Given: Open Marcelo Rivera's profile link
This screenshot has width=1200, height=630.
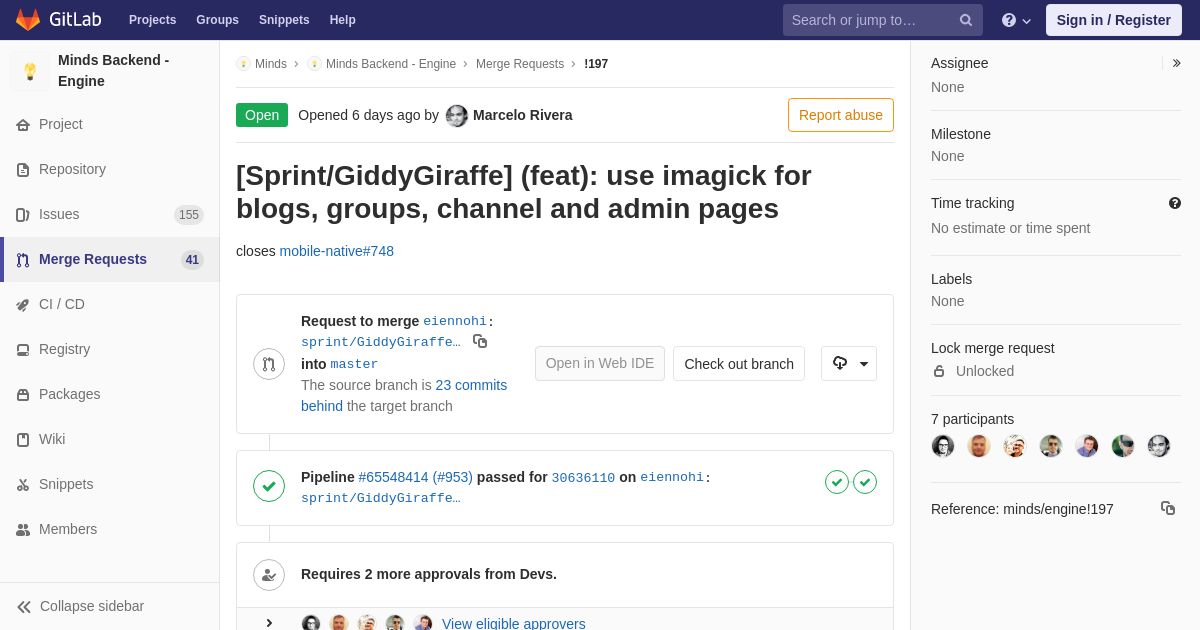Looking at the screenshot, I should click(x=523, y=115).
